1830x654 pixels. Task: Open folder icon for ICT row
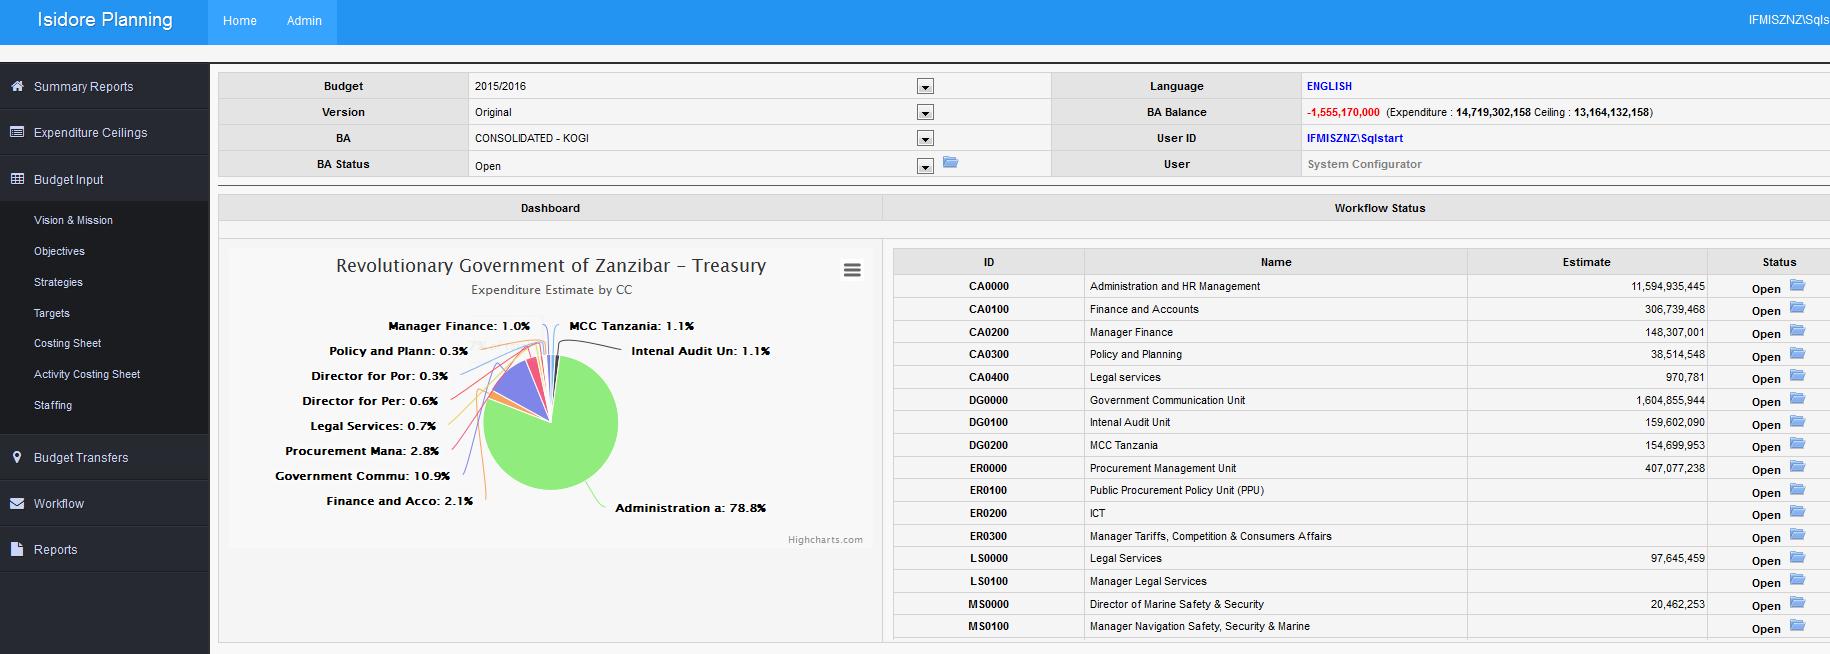point(1797,512)
